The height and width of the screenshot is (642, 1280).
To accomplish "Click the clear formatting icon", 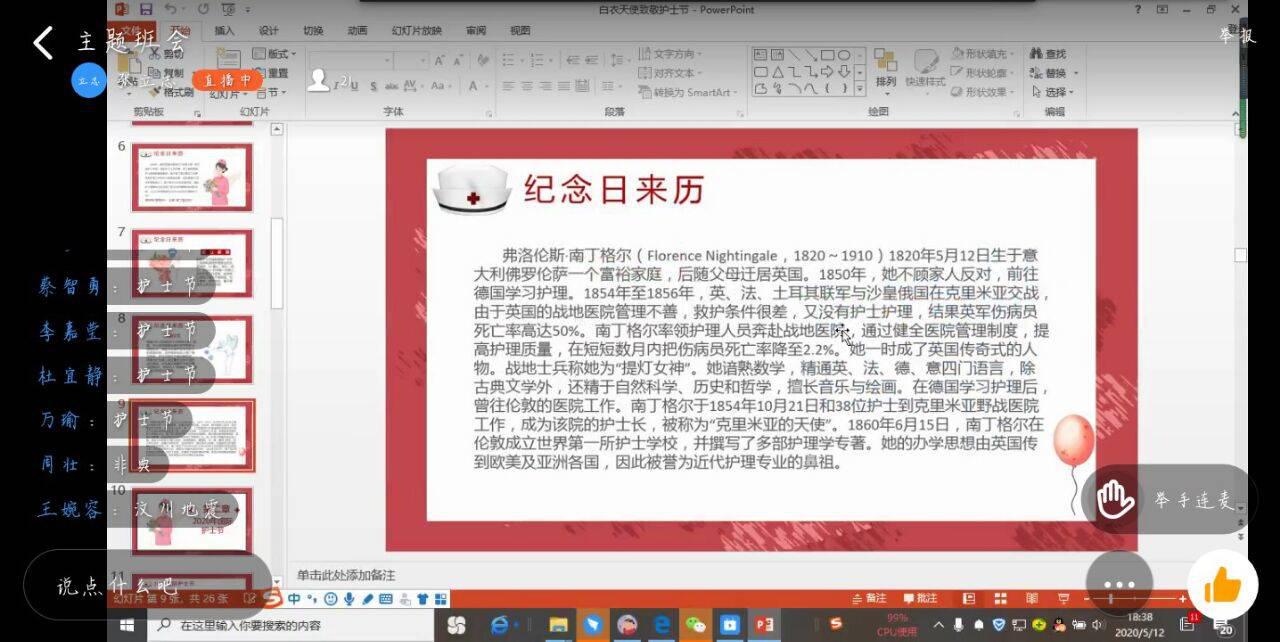I will coord(484,61).
